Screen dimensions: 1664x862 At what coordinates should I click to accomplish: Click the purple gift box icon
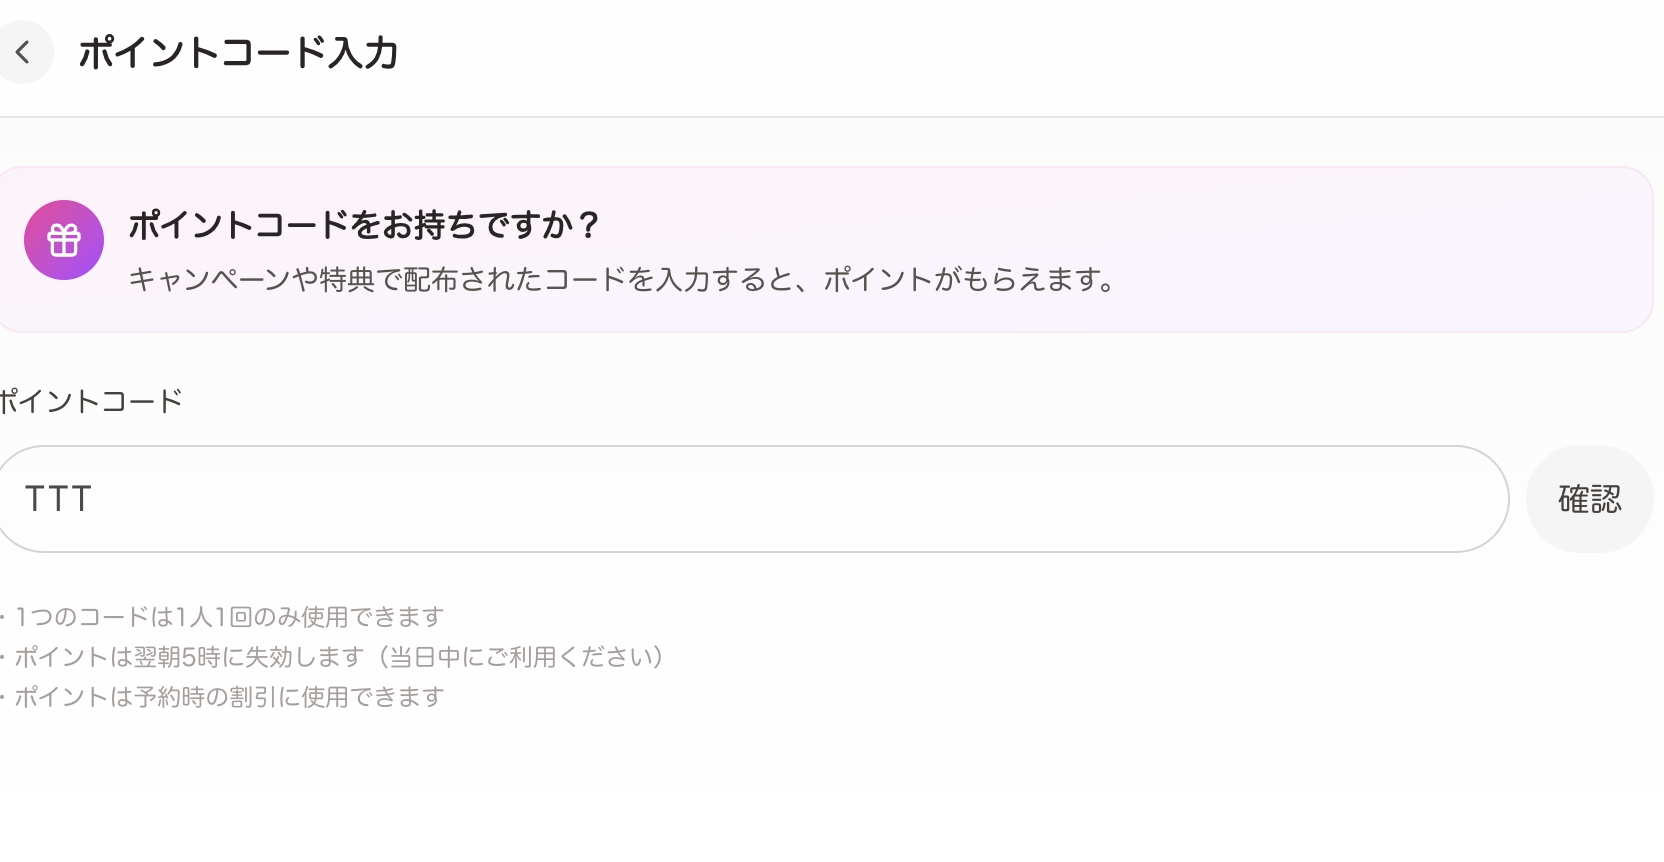[64, 240]
